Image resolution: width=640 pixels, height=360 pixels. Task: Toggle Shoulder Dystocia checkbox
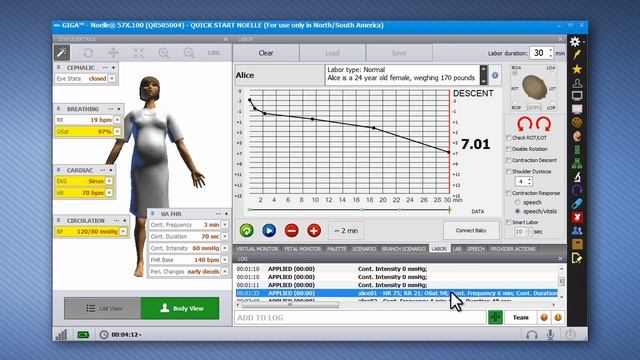[x=509, y=171]
